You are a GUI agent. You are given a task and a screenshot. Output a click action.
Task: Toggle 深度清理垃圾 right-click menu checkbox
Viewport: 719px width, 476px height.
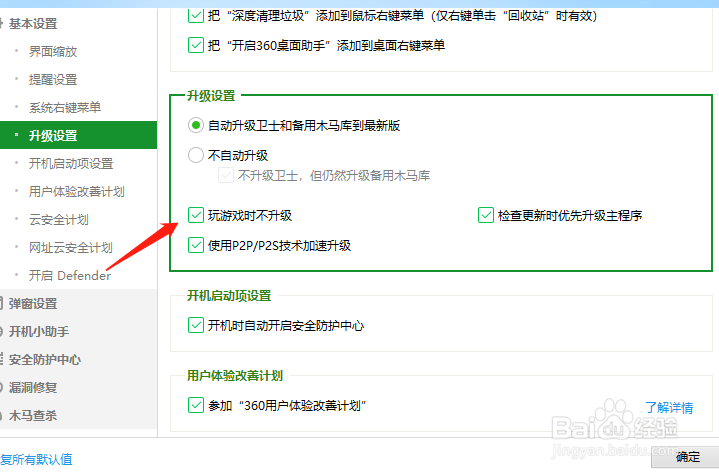196,16
